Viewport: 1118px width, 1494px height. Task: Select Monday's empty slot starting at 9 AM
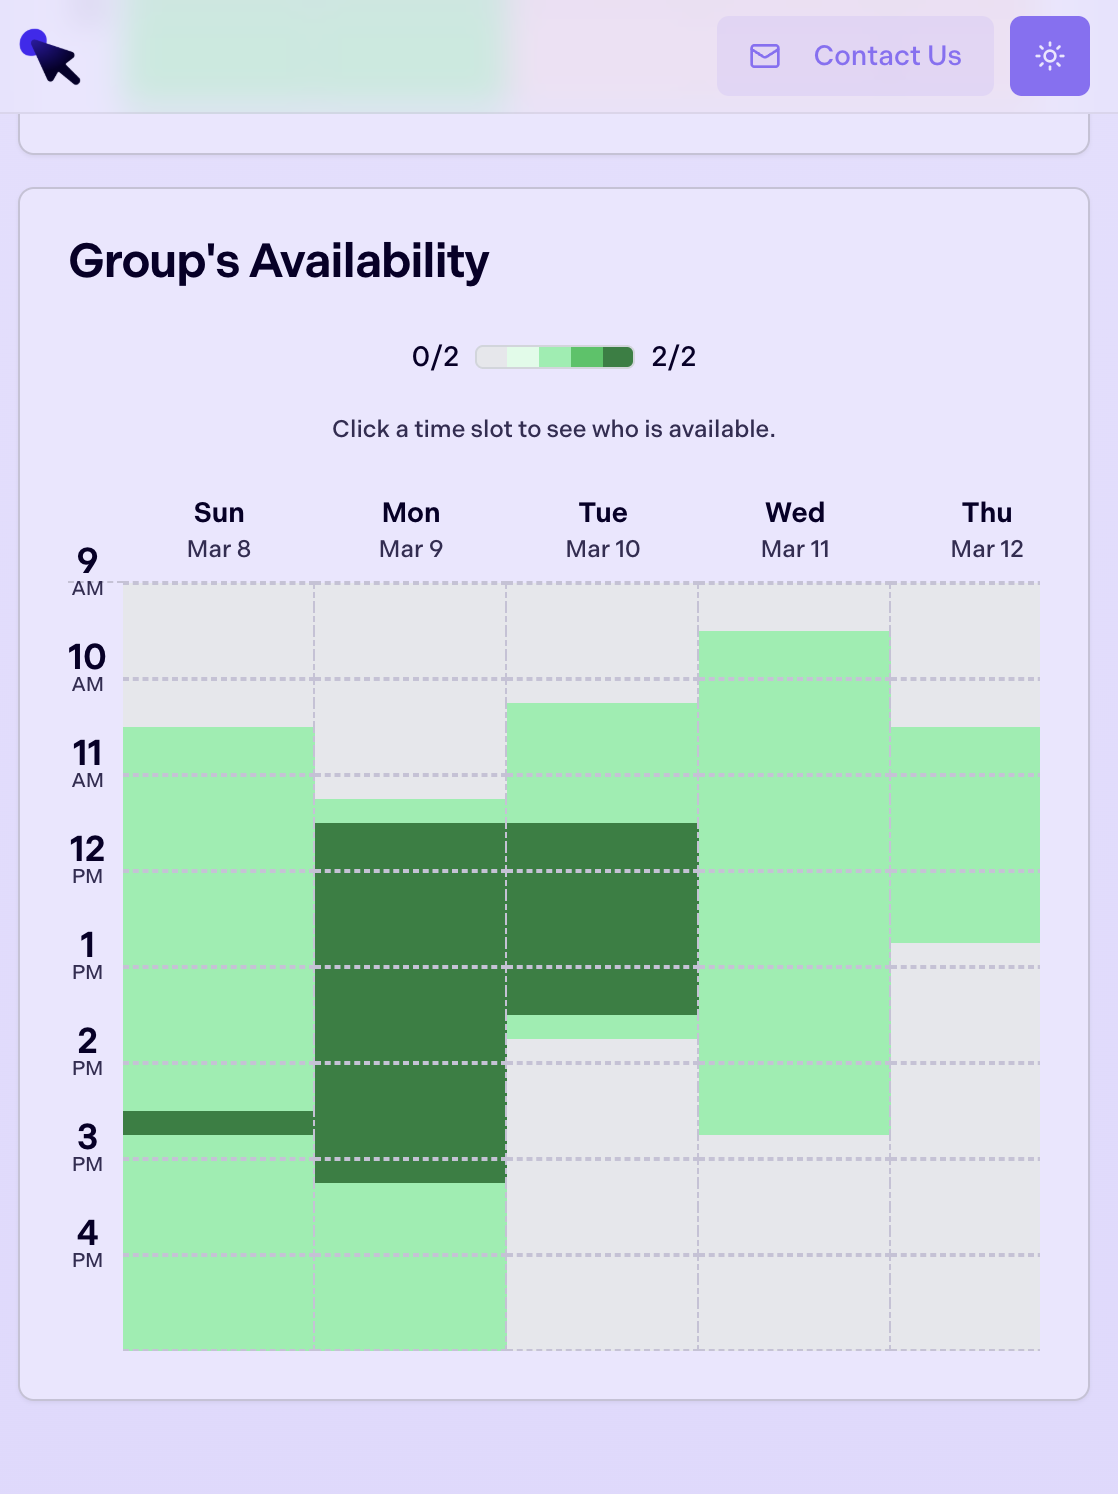[410, 630]
